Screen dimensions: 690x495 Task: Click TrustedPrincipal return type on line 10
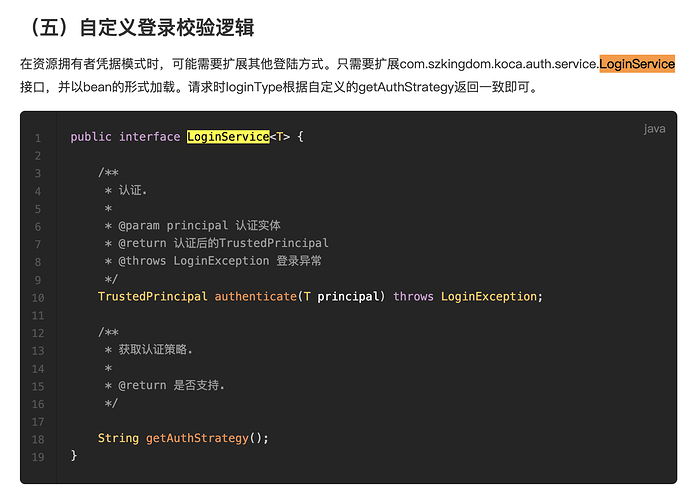coord(152,297)
